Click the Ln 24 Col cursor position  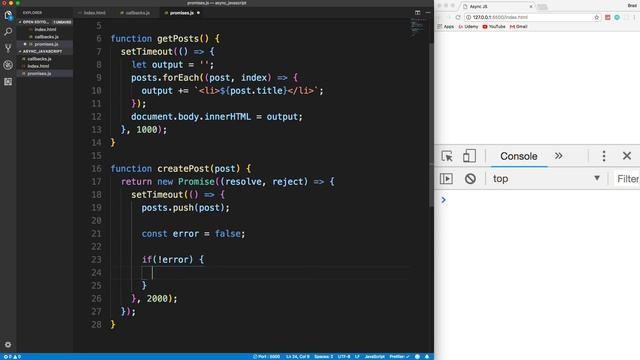(298, 357)
